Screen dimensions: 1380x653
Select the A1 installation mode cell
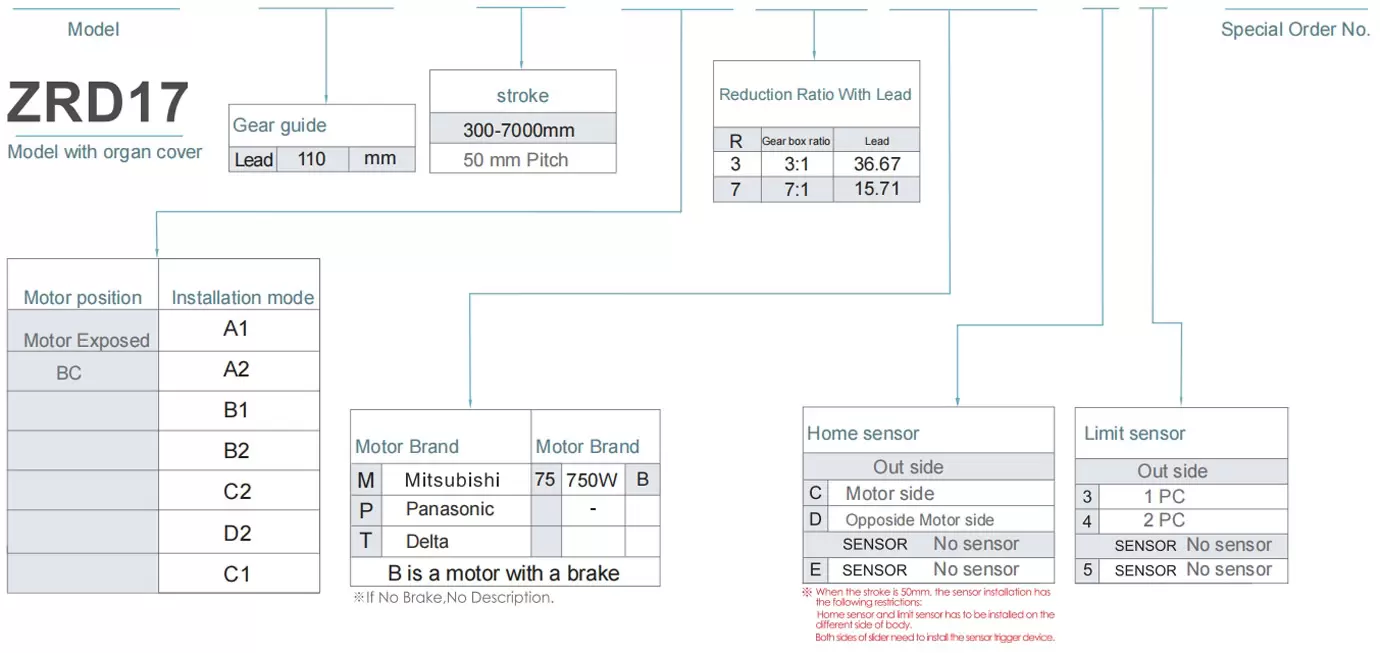tap(237, 329)
